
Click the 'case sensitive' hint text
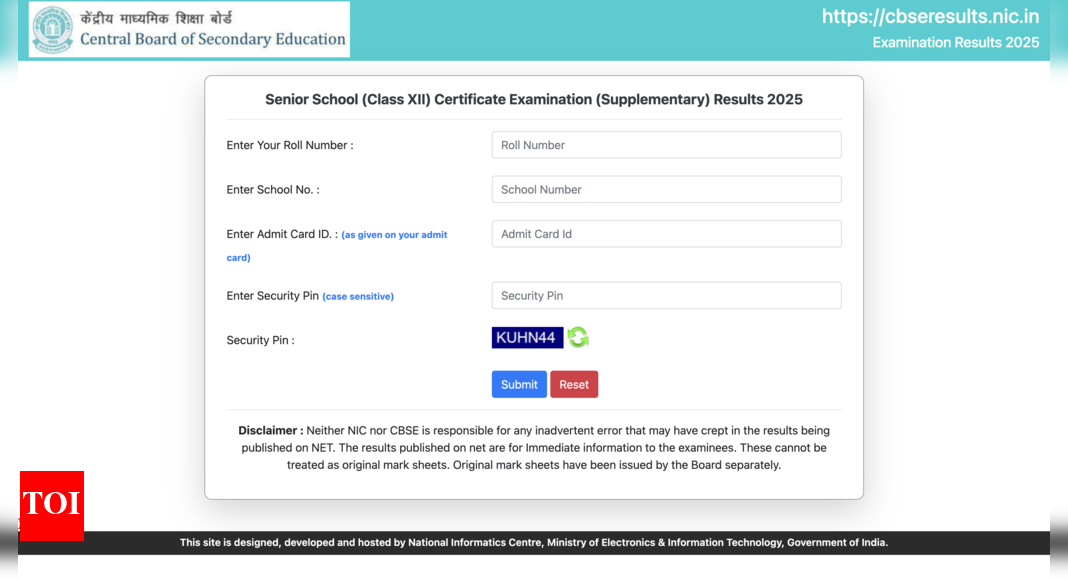tap(358, 296)
